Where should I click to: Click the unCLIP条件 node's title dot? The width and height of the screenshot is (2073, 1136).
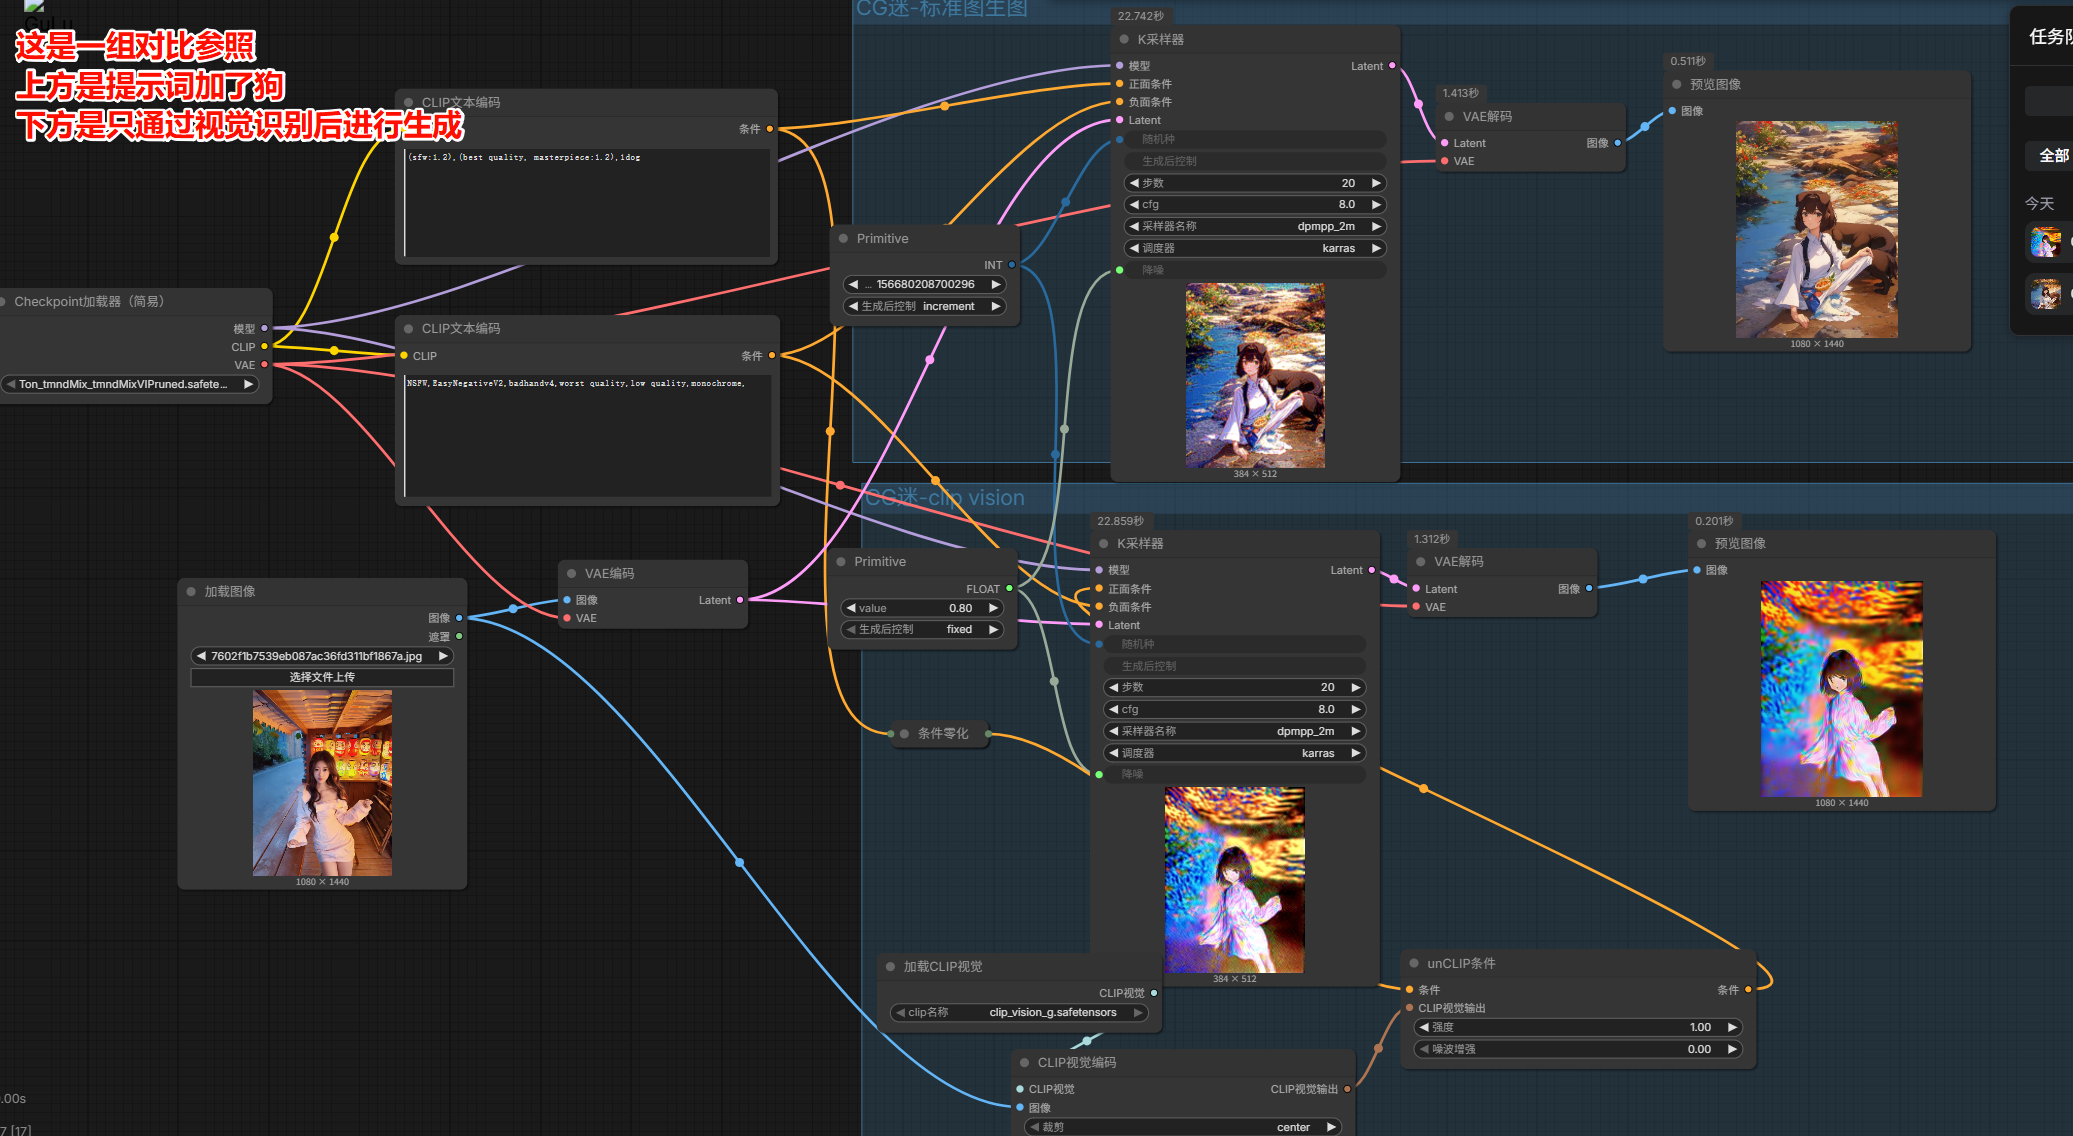point(1414,963)
